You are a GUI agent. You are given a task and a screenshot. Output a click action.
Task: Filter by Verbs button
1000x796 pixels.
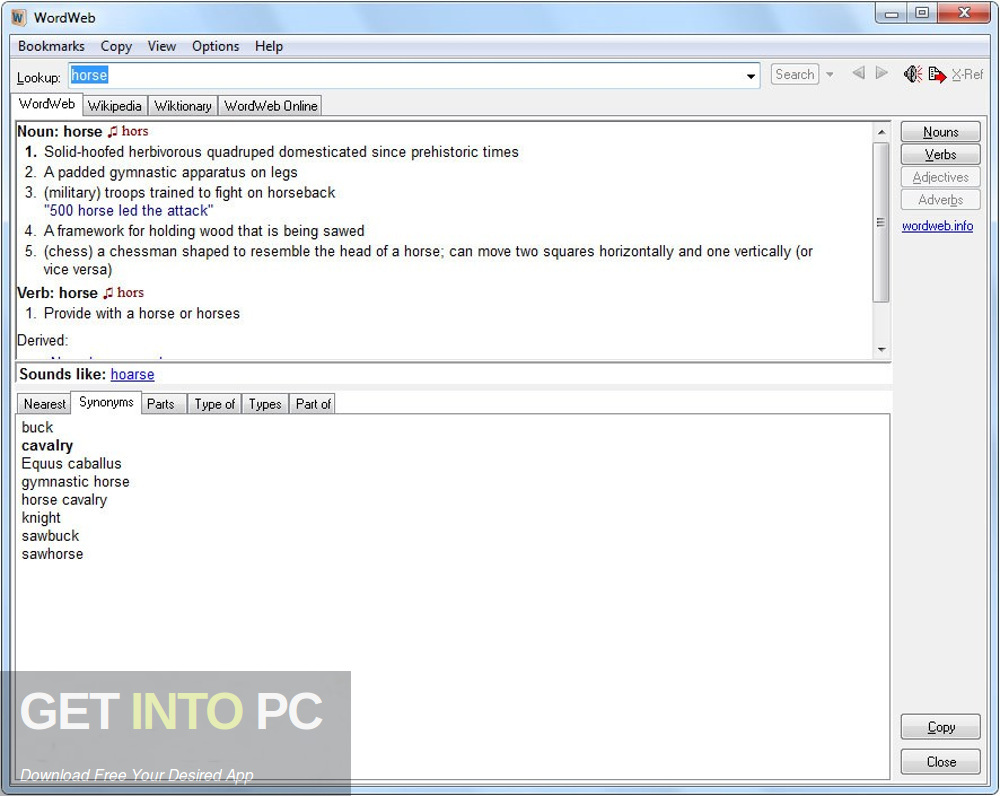[941, 155]
